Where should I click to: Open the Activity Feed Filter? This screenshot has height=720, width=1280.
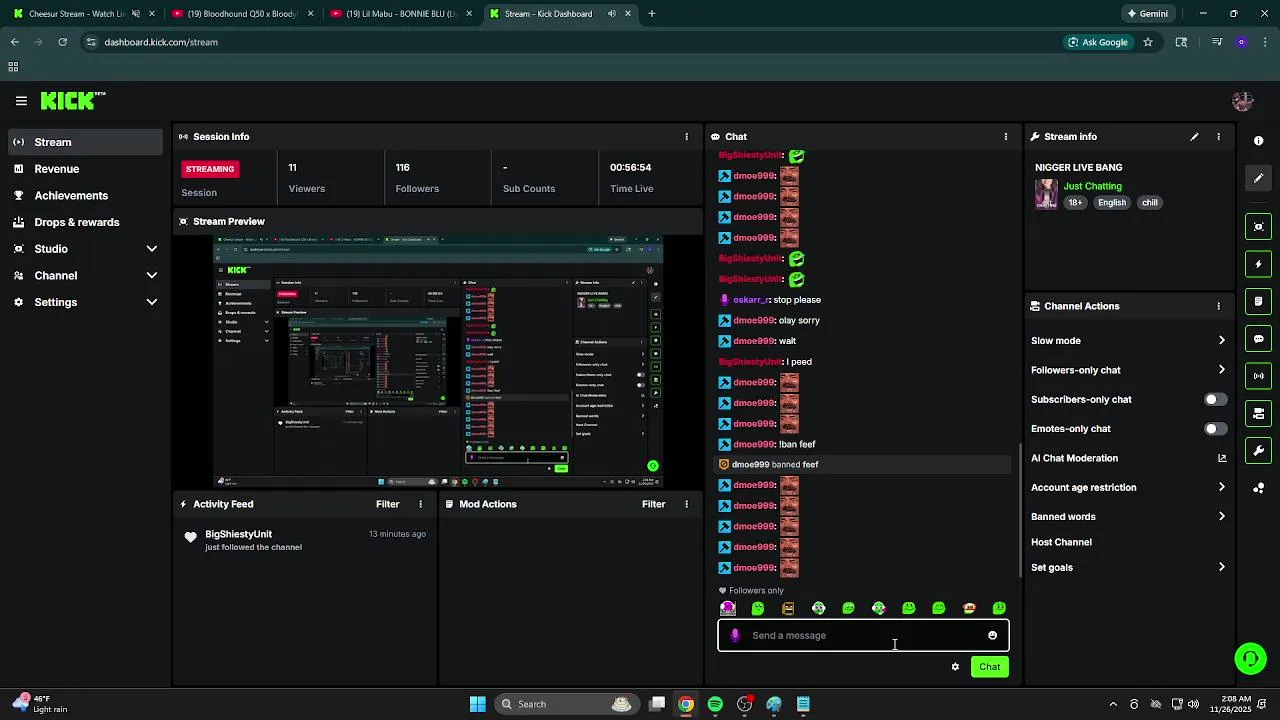[x=387, y=505]
